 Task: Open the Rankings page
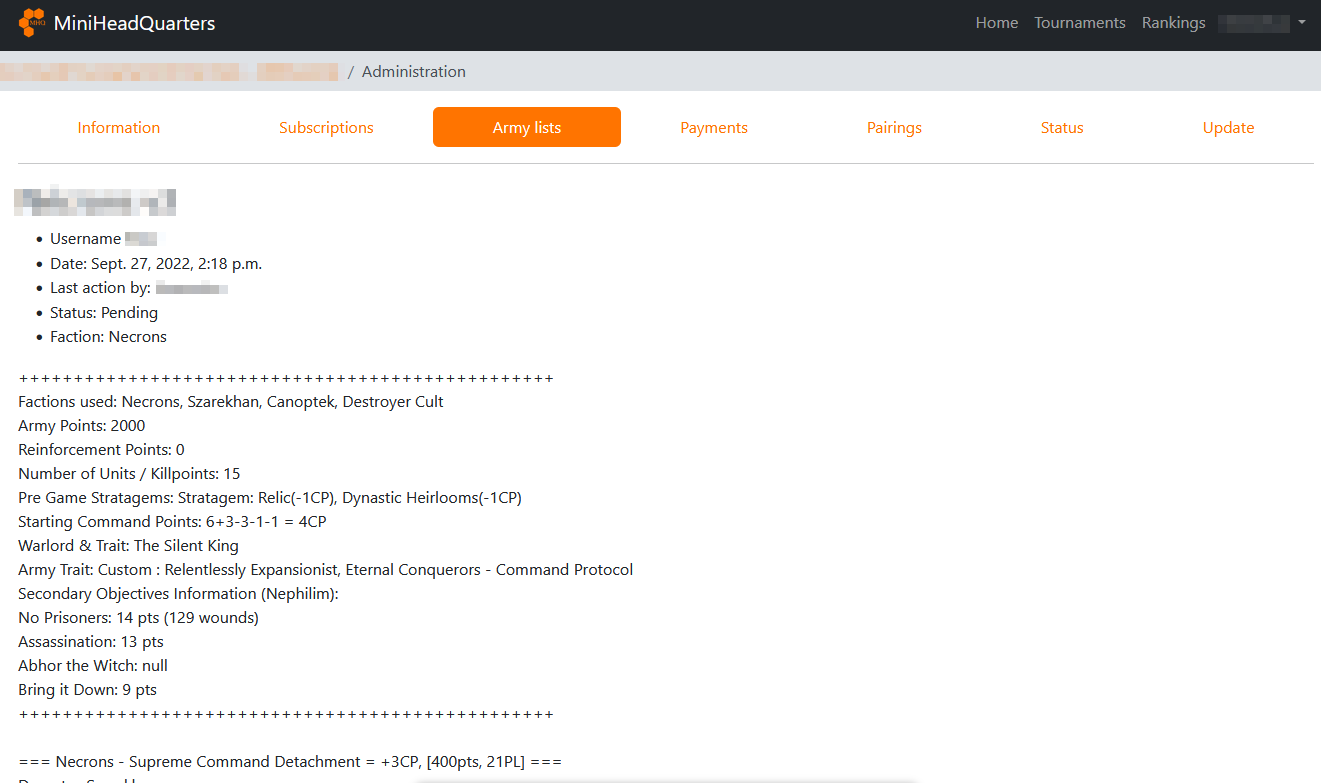click(1173, 23)
